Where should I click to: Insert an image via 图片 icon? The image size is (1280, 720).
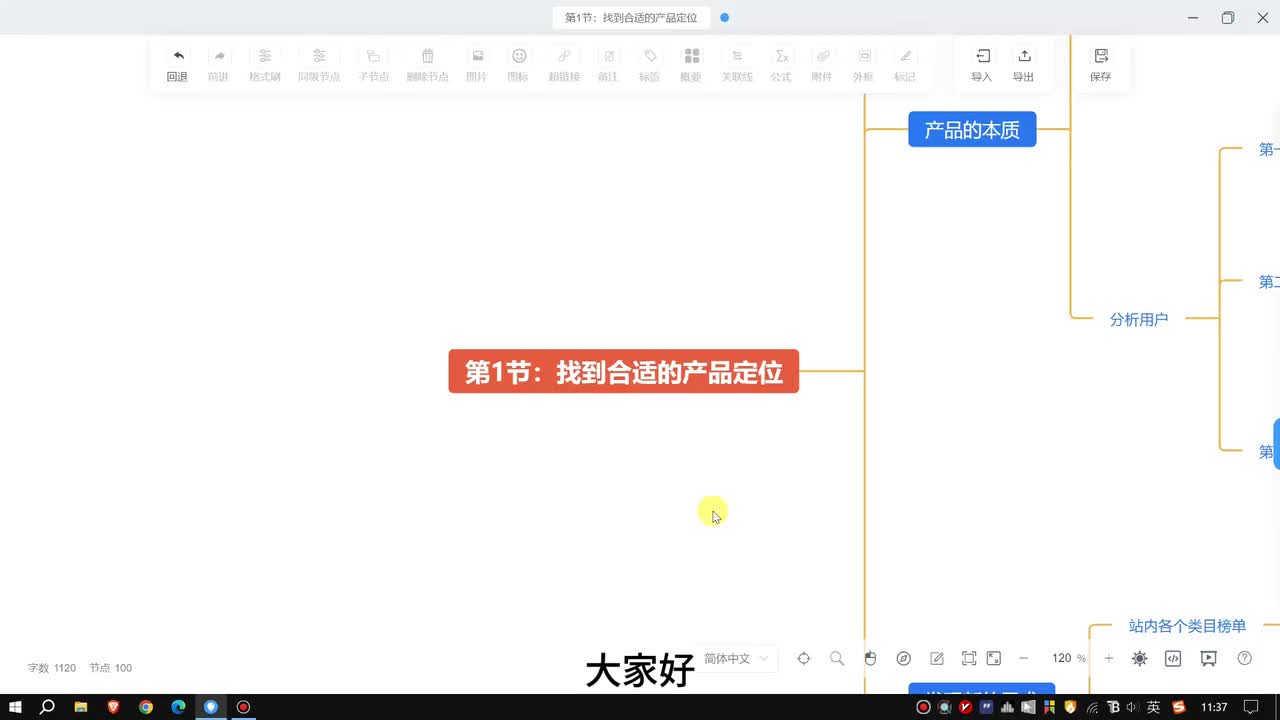[477, 56]
